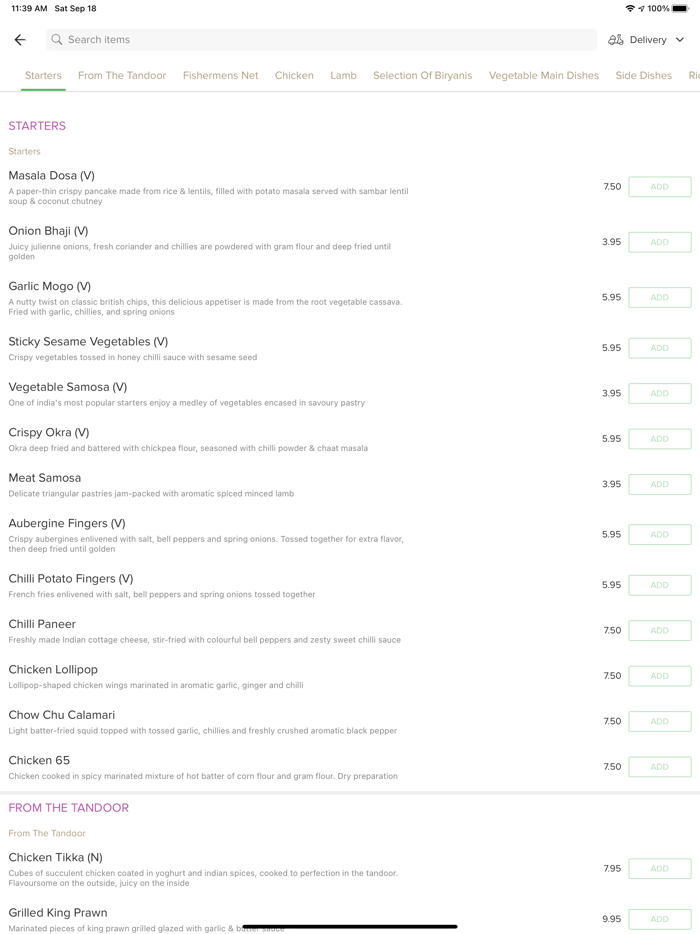Go to the Vegetable Main Dishes tab

coord(543,75)
